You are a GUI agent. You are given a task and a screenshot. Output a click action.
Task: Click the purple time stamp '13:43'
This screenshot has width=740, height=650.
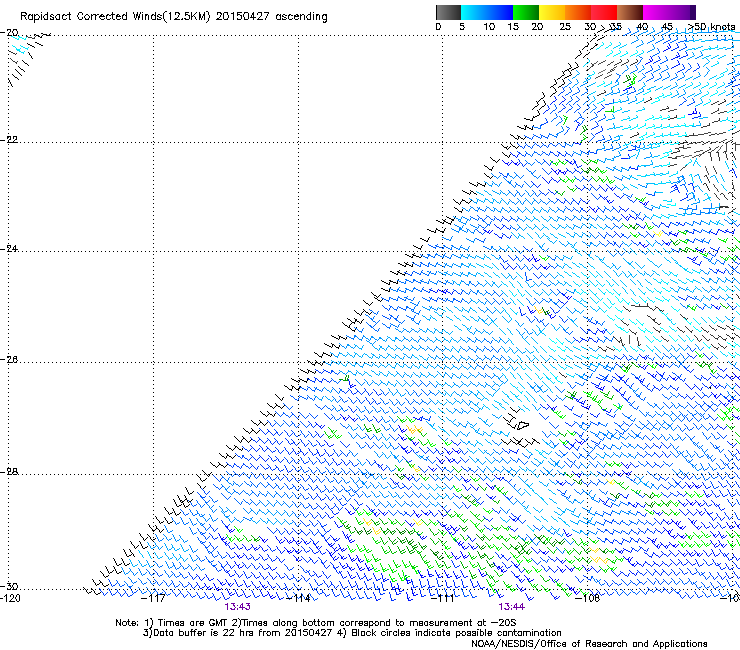tap(237, 607)
